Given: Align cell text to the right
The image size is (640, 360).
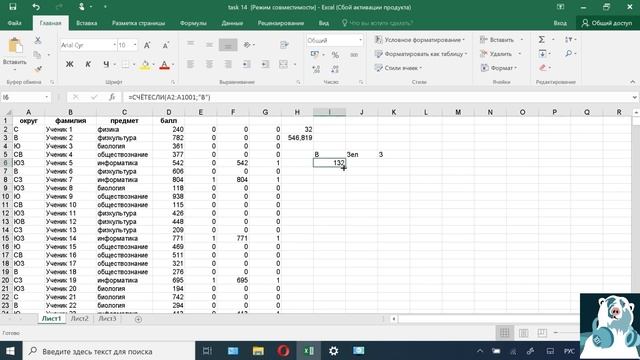Looking at the screenshot, I should [x=228, y=64].
